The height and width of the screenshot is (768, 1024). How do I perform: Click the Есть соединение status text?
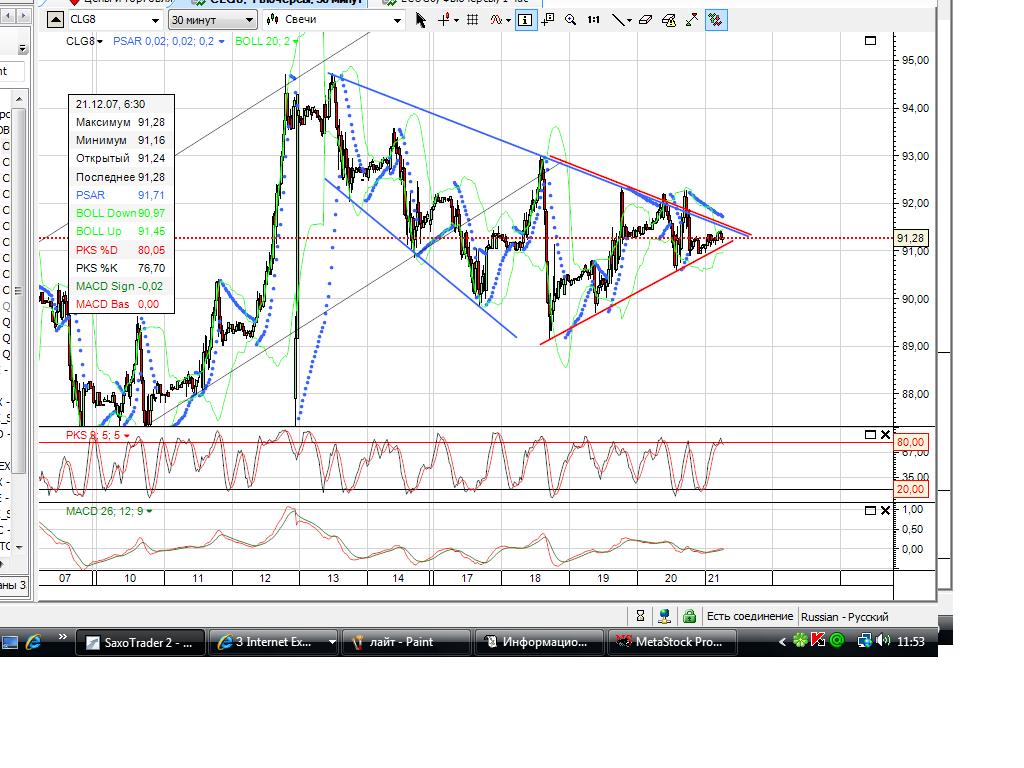[x=750, y=616]
